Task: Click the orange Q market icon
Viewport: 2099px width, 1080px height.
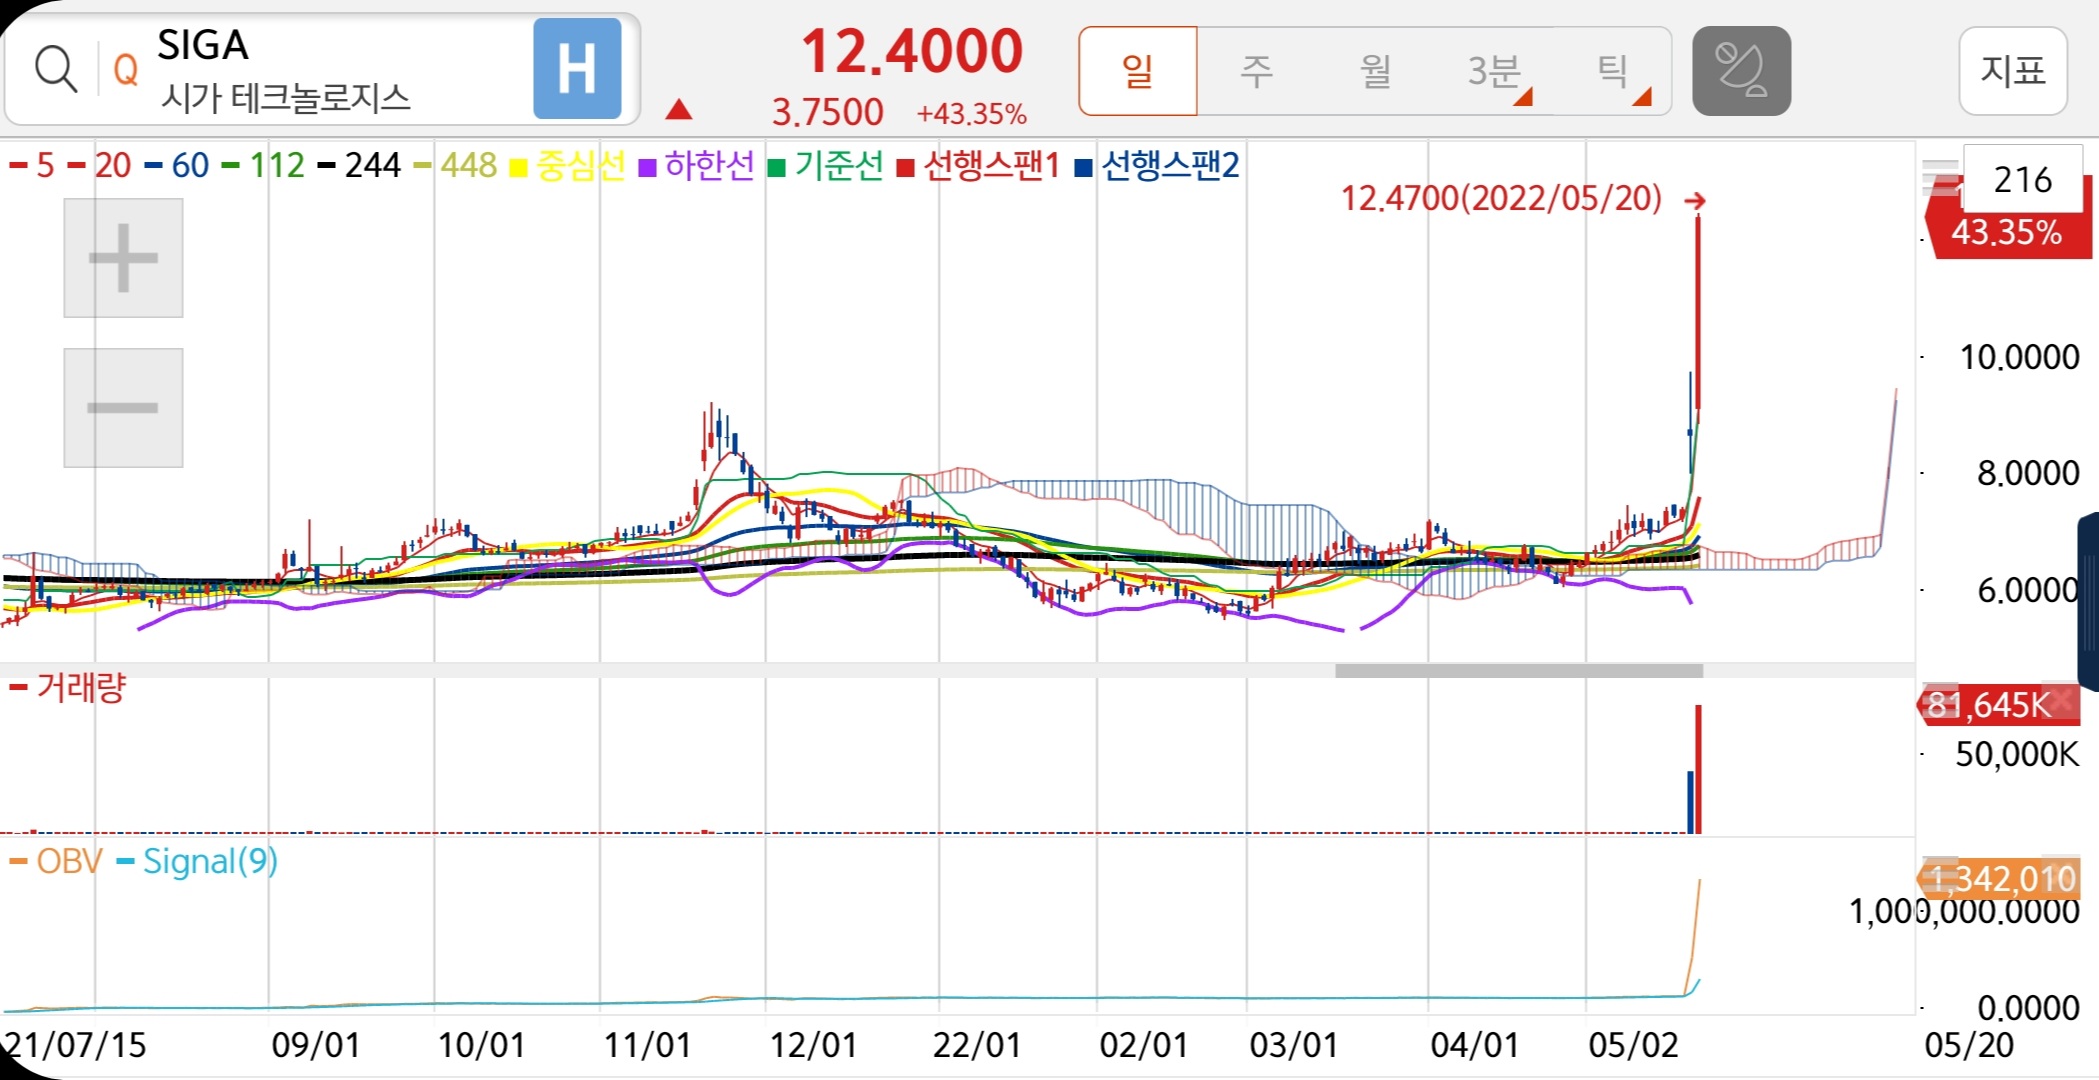Action: click(126, 70)
